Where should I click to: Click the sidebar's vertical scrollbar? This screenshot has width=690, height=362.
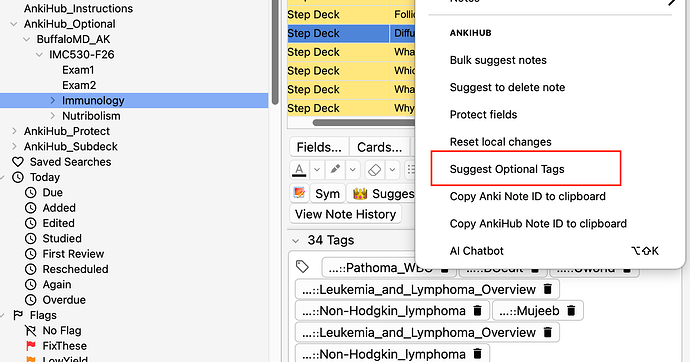tap(275, 52)
